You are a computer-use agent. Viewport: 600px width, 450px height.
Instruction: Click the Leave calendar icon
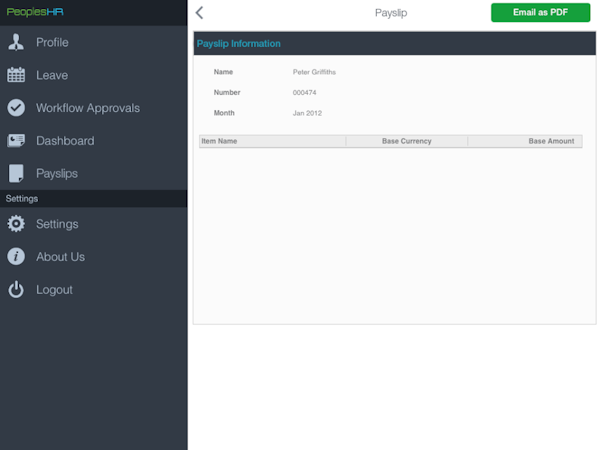point(16,75)
